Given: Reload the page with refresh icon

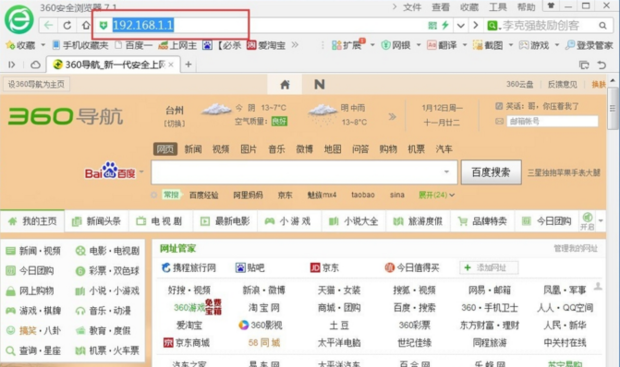Looking at the screenshot, I should (67, 25).
